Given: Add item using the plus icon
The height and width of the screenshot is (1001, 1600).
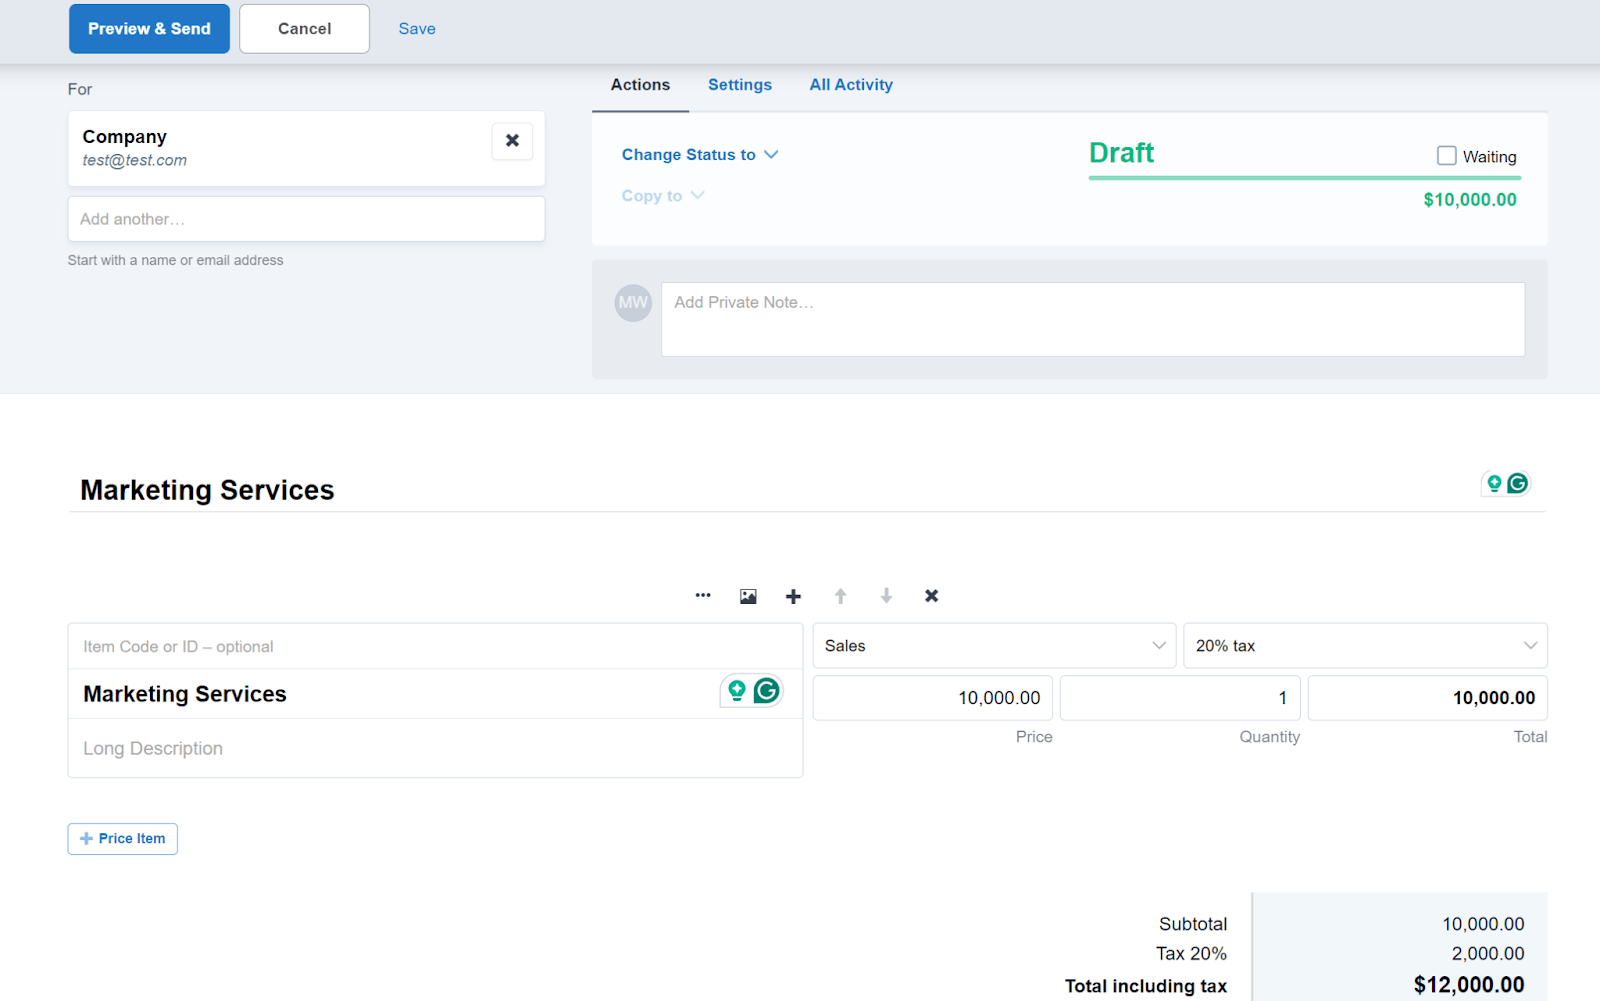Looking at the screenshot, I should click(793, 597).
